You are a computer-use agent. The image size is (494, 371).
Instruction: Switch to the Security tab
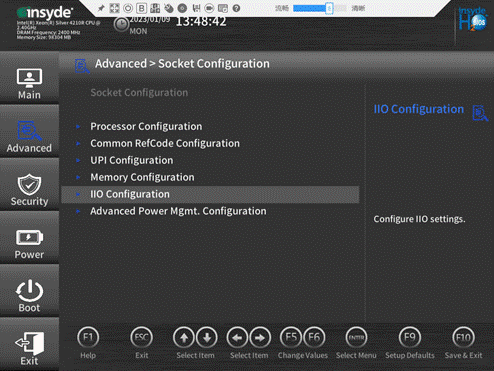tap(29, 190)
